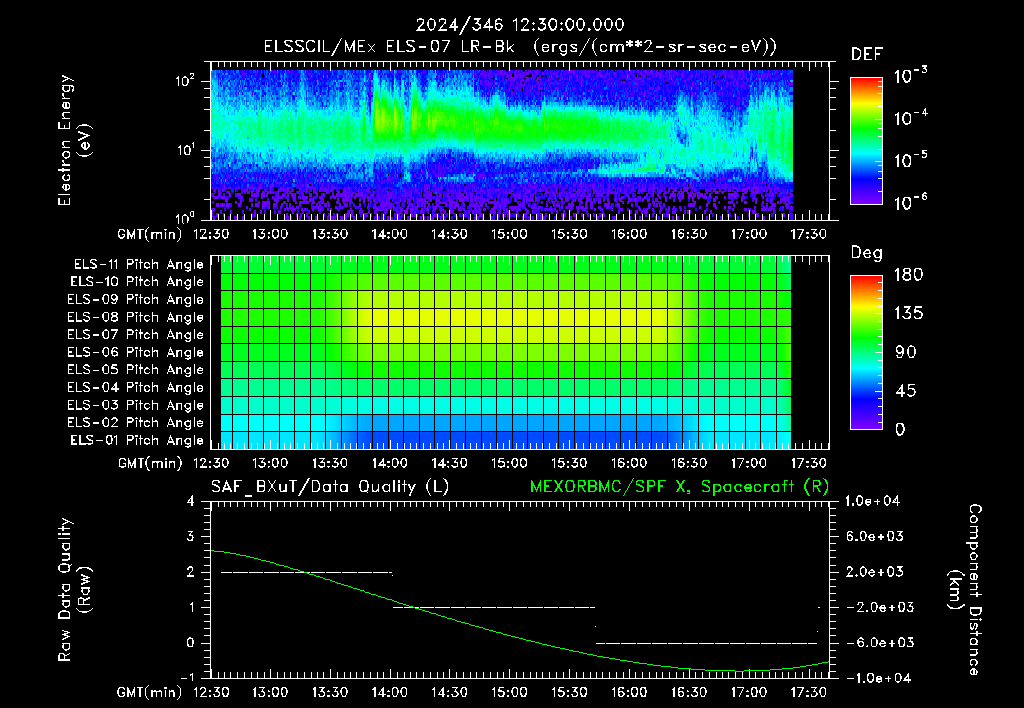Select the ELS-03 Pitch Angle row label
The height and width of the screenshot is (708, 1024).
[136, 406]
